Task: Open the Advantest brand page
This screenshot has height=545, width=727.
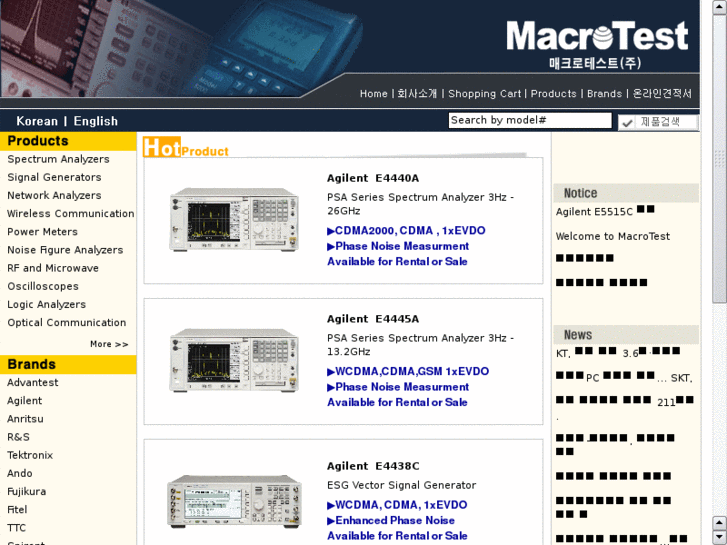Action: point(32,383)
